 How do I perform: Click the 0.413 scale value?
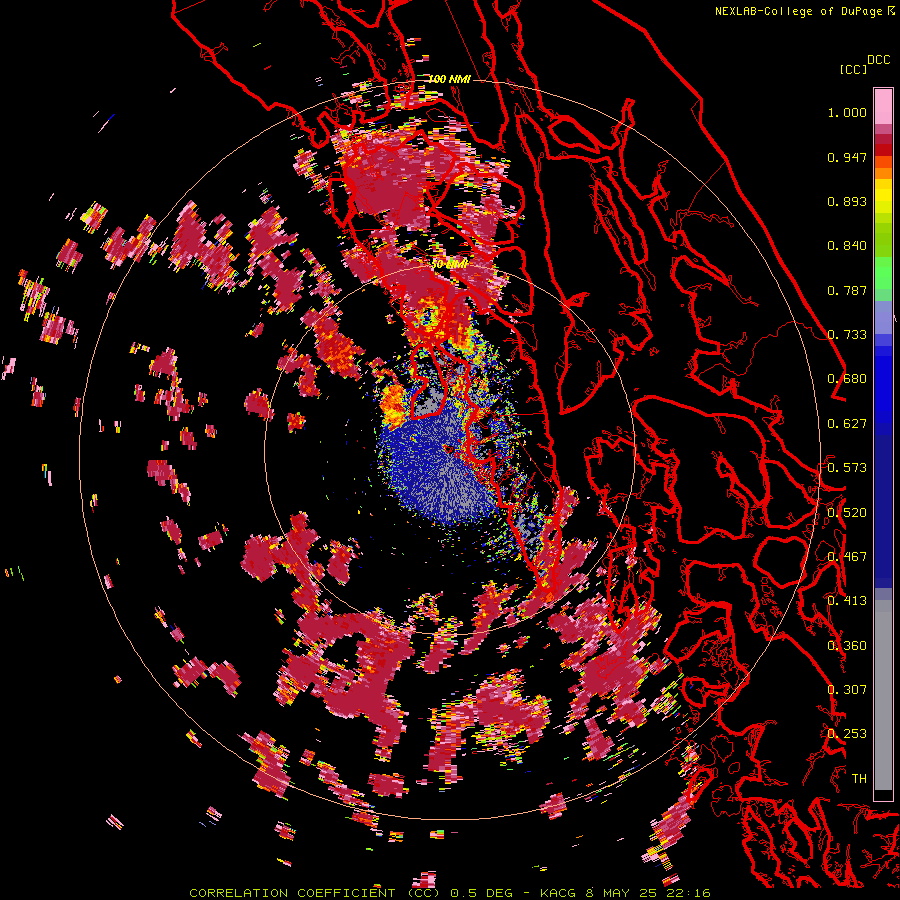point(847,601)
